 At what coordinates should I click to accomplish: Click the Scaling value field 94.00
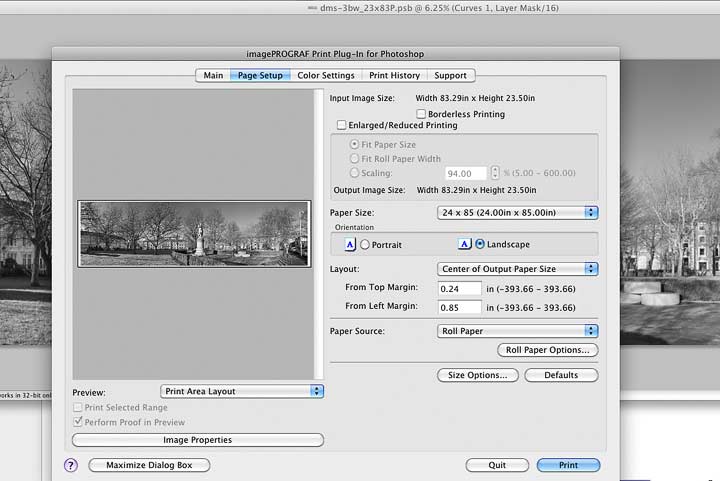466,173
